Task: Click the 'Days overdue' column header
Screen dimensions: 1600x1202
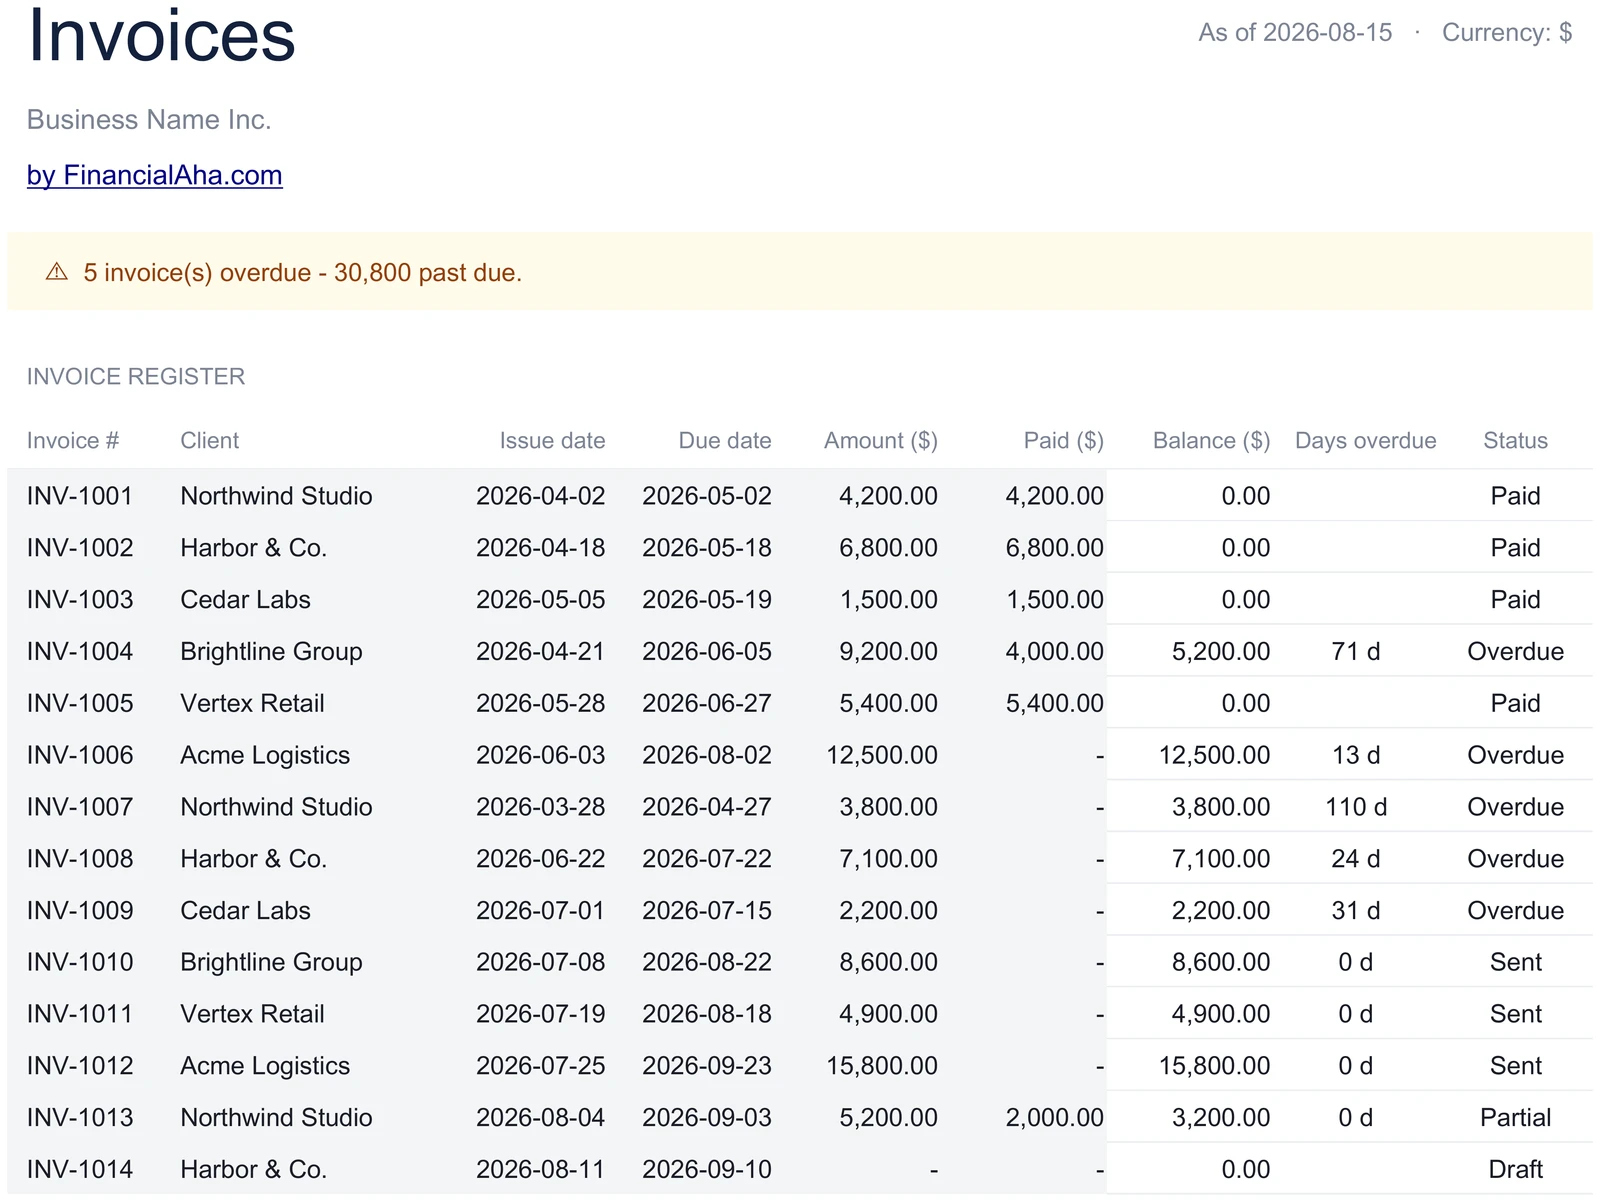Action: tap(1366, 441)
